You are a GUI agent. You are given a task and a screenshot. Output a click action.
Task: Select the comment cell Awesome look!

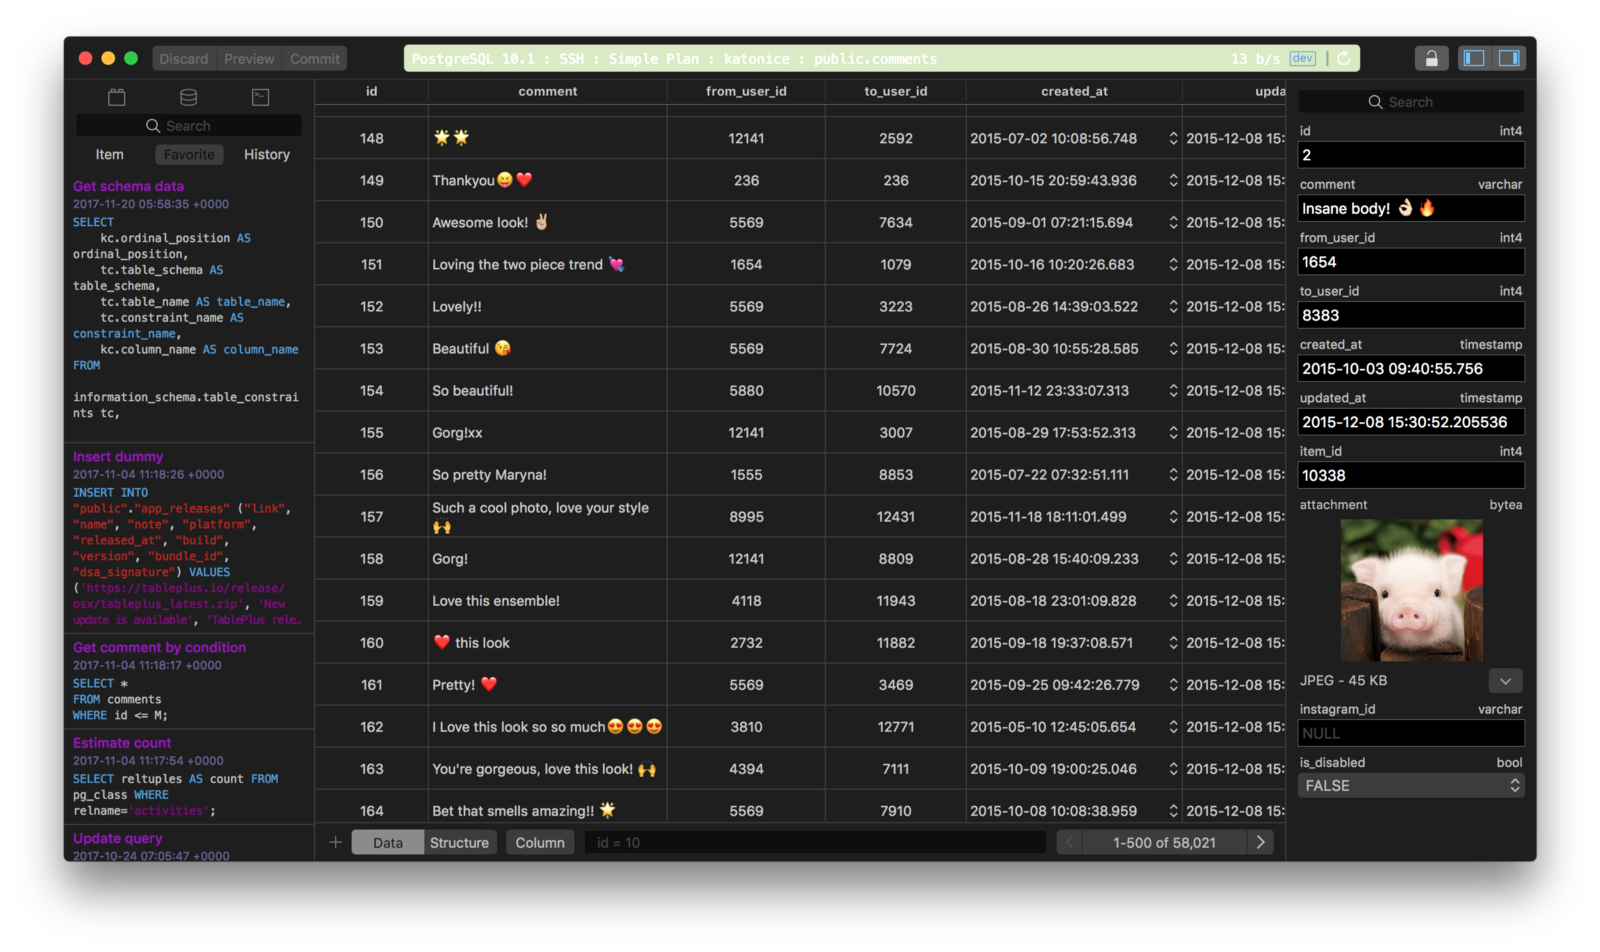click(x=547, y=222)
